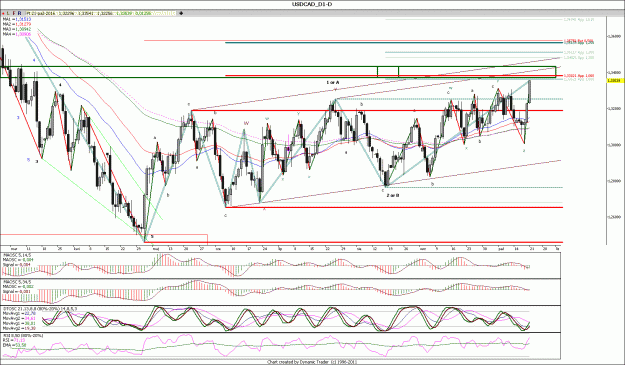The width and height of the screenshot is (625, 365).
Task: Click the red 'App 1,000' projection label
Action: point(579,75)
